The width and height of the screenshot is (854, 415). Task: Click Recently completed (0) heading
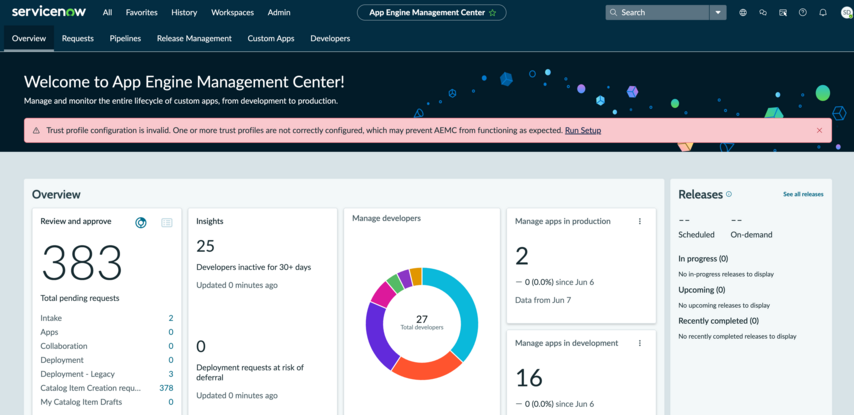(718, 321)
